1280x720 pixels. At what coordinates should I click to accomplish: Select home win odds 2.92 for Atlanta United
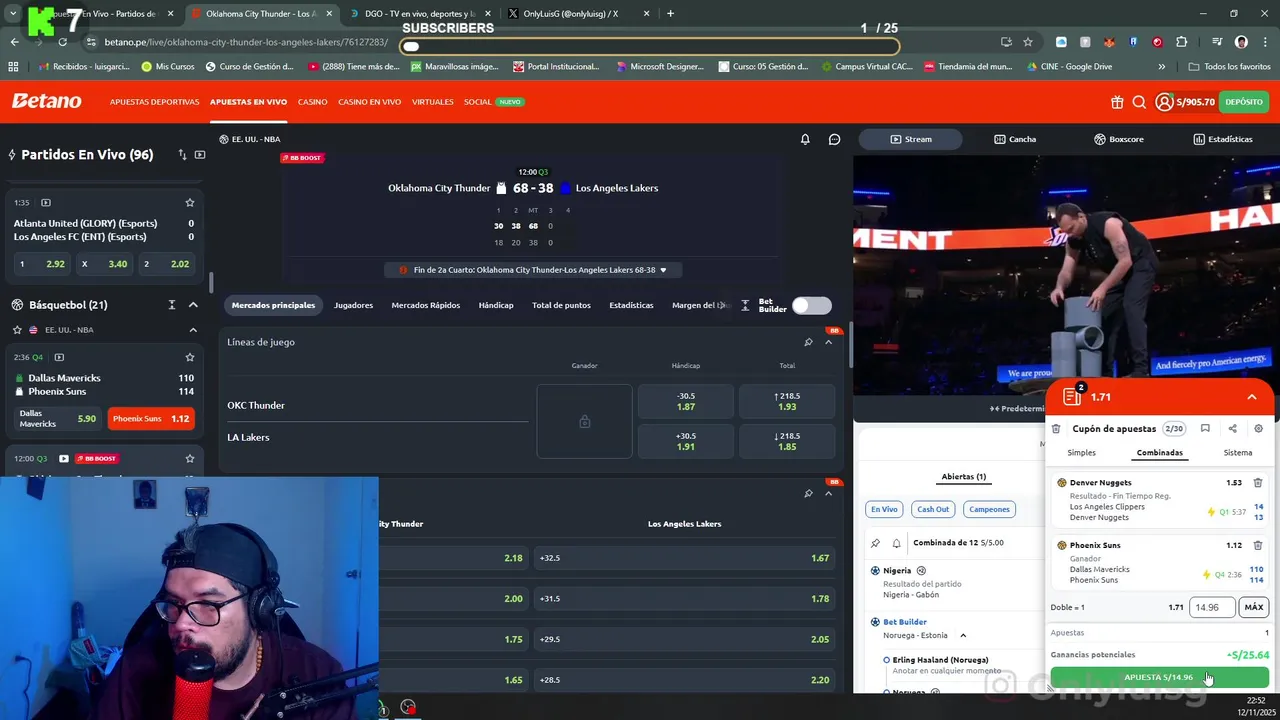tap(41, 264)
